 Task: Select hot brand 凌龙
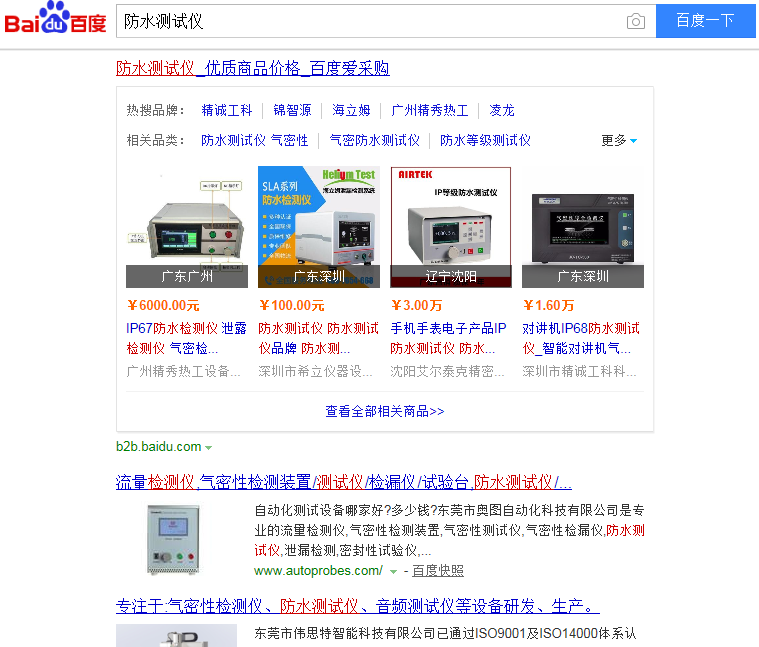pos(501,110)
